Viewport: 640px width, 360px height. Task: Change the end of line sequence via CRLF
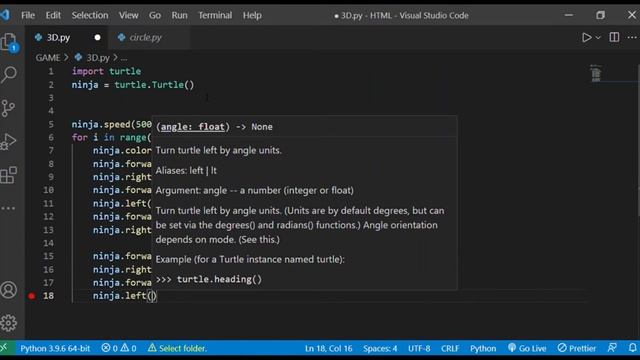pyautogui.click(x=450, y=348)
